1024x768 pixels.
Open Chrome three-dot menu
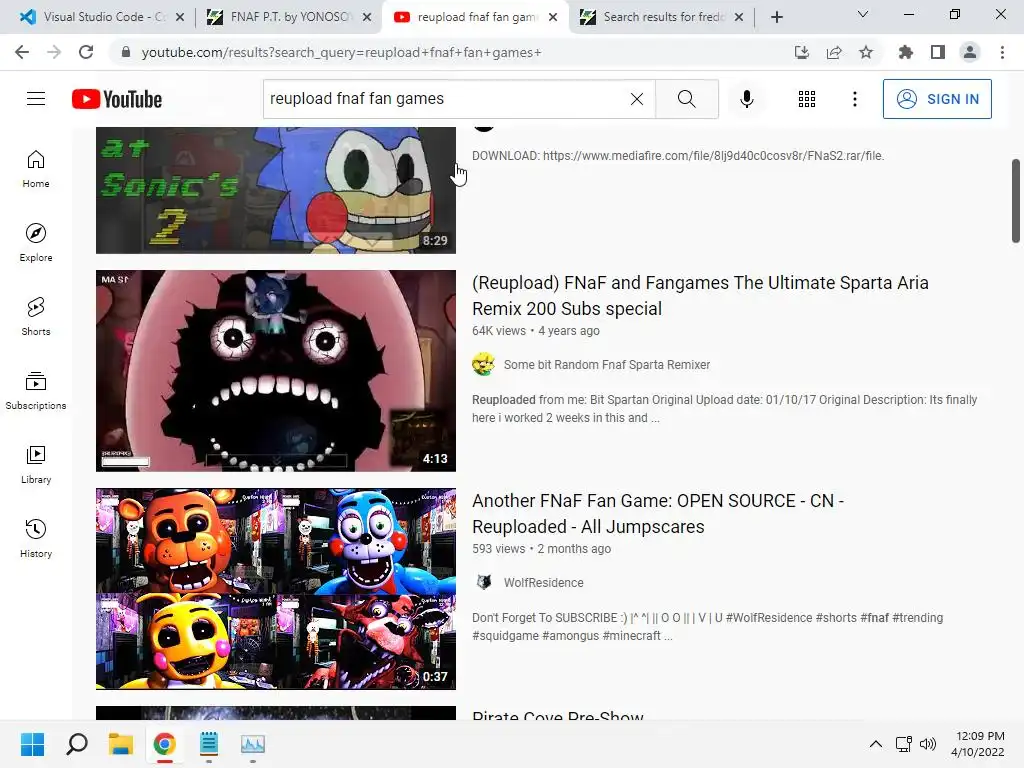point(1002,52)
